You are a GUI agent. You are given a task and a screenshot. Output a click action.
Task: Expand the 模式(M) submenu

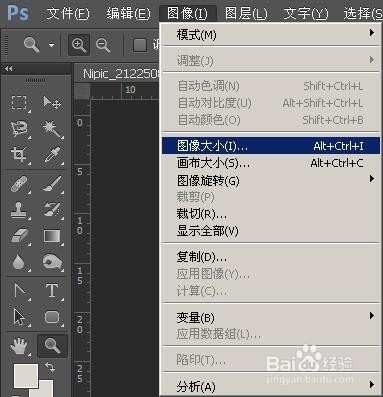click(x=271, y=34)
